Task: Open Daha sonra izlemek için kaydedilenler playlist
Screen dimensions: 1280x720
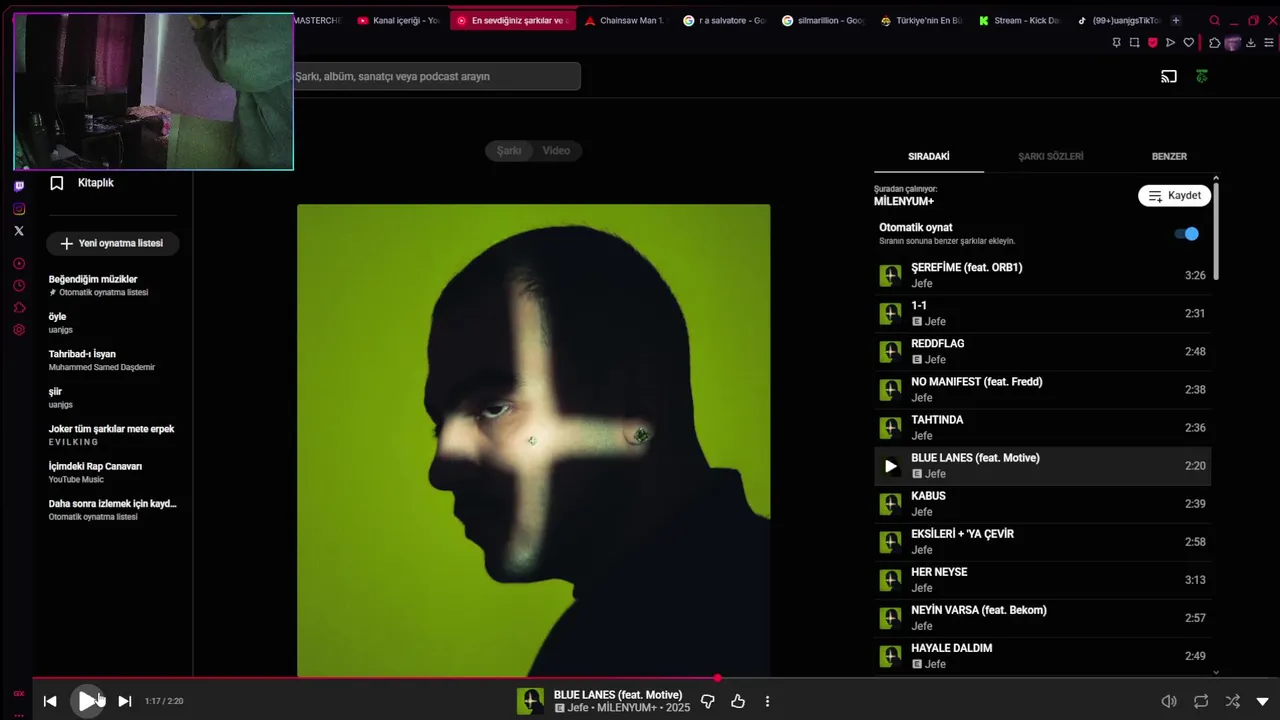Action: tap(112, 510)
